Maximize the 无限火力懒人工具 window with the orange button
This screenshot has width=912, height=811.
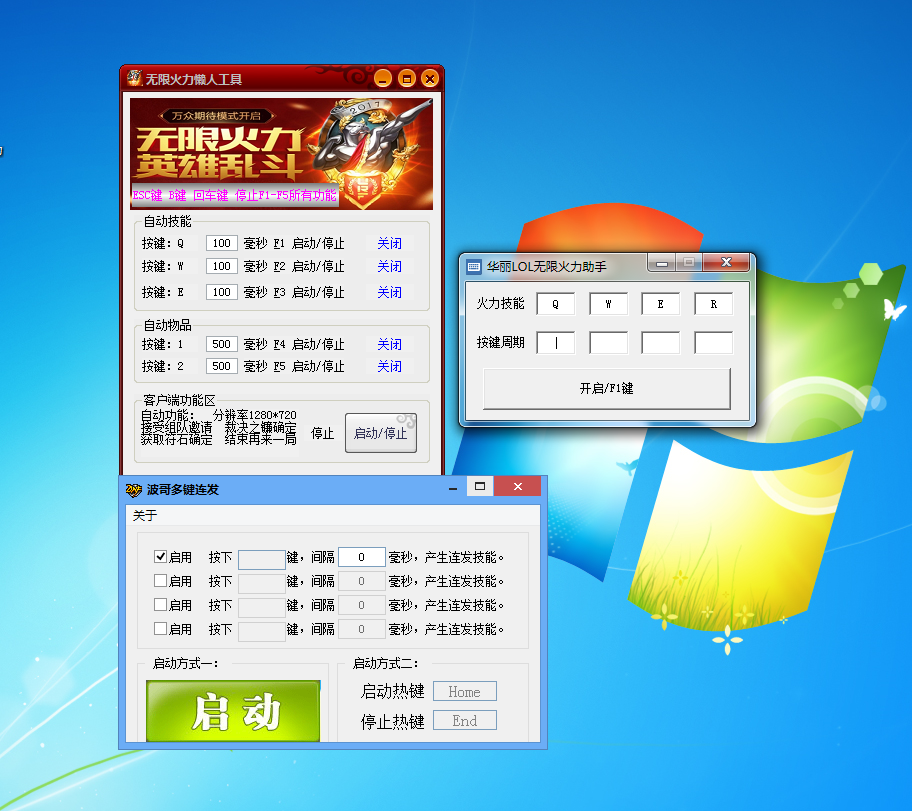tap(407, 78)
